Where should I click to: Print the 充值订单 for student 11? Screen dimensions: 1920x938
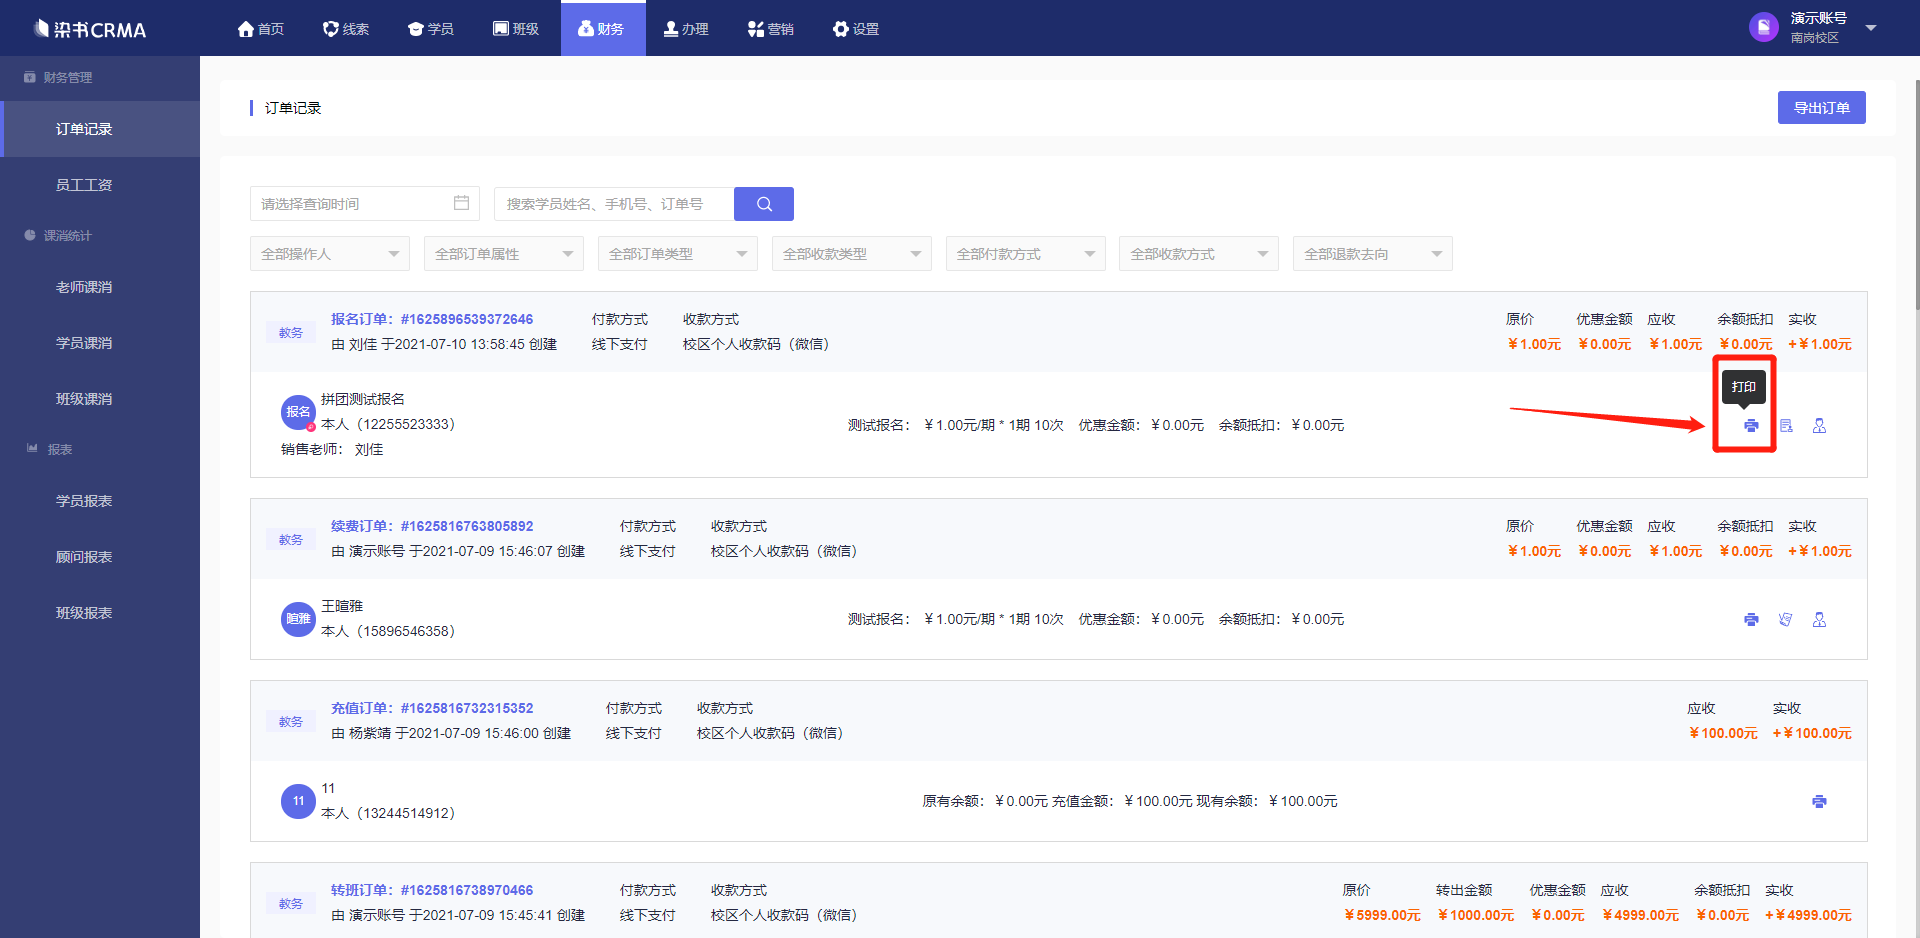[x=1819, y=802]
